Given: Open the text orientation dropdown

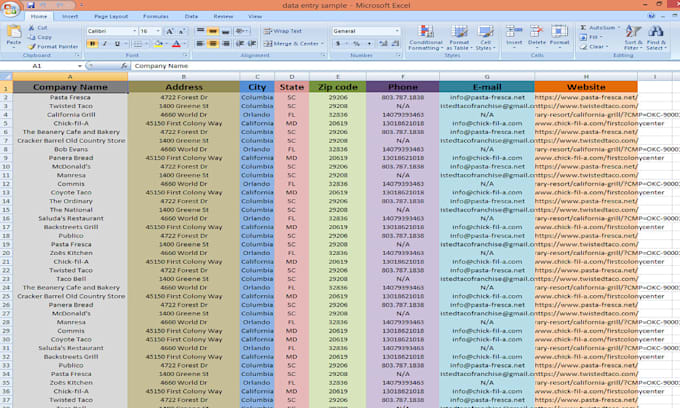Looking at the screenshot, I should click(x=241, y=31).
